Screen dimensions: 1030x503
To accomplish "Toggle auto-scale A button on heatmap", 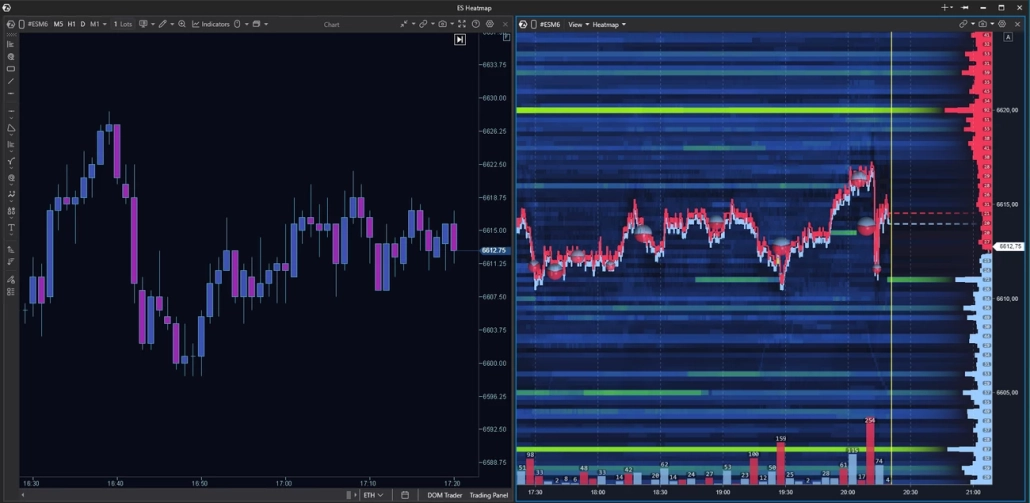I will [1008, 37].
